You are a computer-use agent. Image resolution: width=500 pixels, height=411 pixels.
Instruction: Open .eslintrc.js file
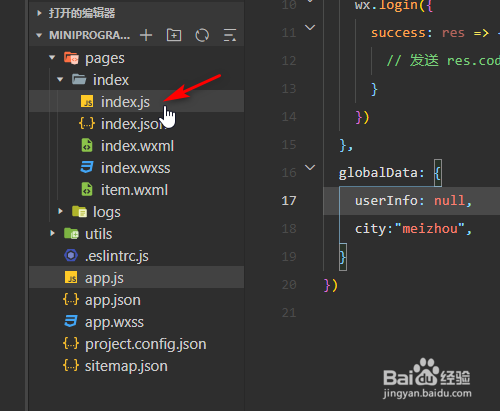click(137, 256)
